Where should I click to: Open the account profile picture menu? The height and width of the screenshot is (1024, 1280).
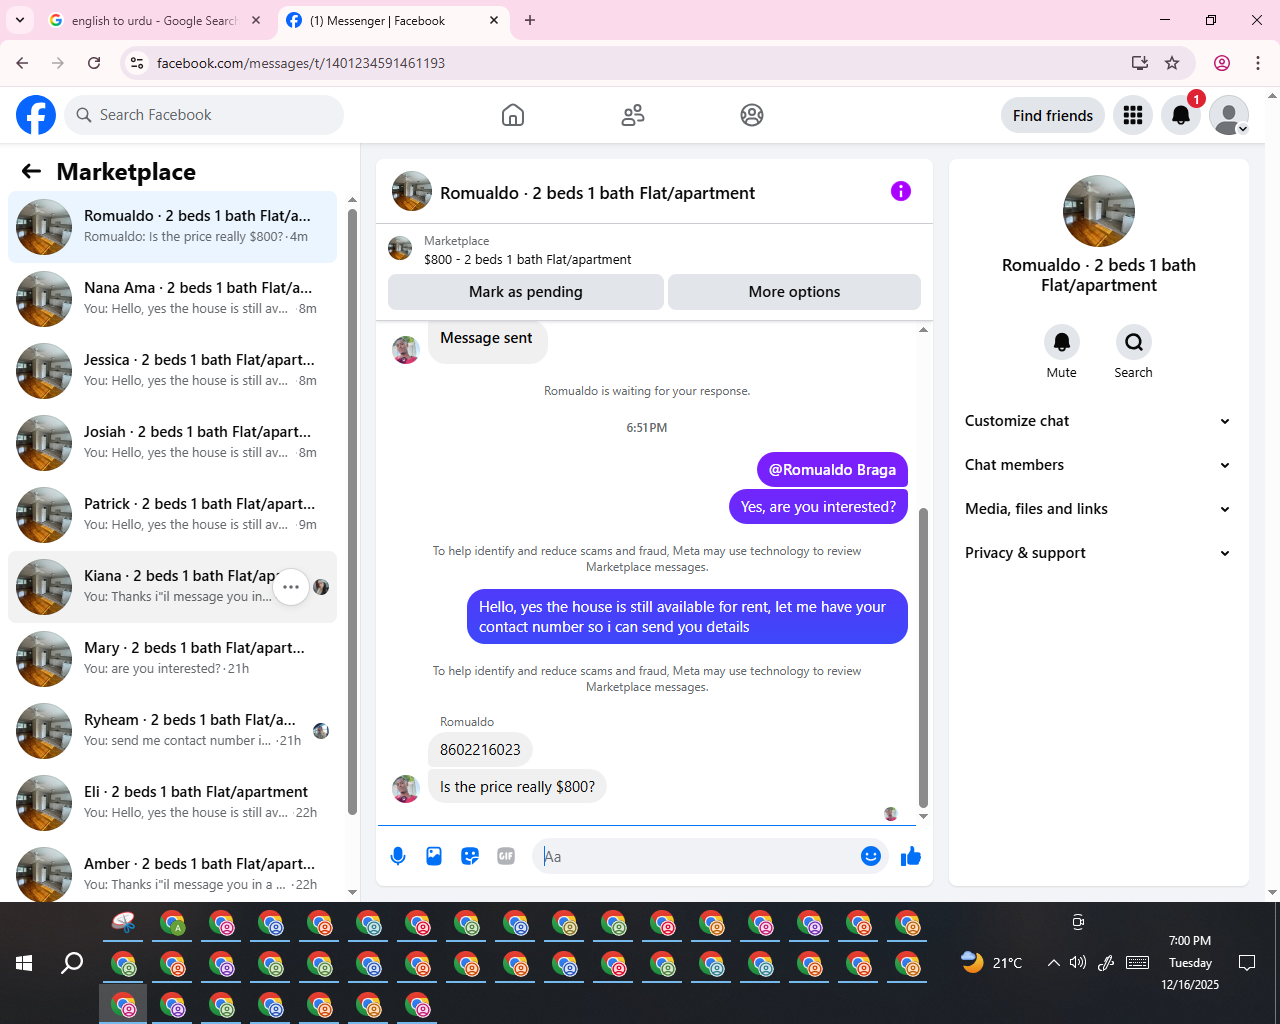(1229, 115)
